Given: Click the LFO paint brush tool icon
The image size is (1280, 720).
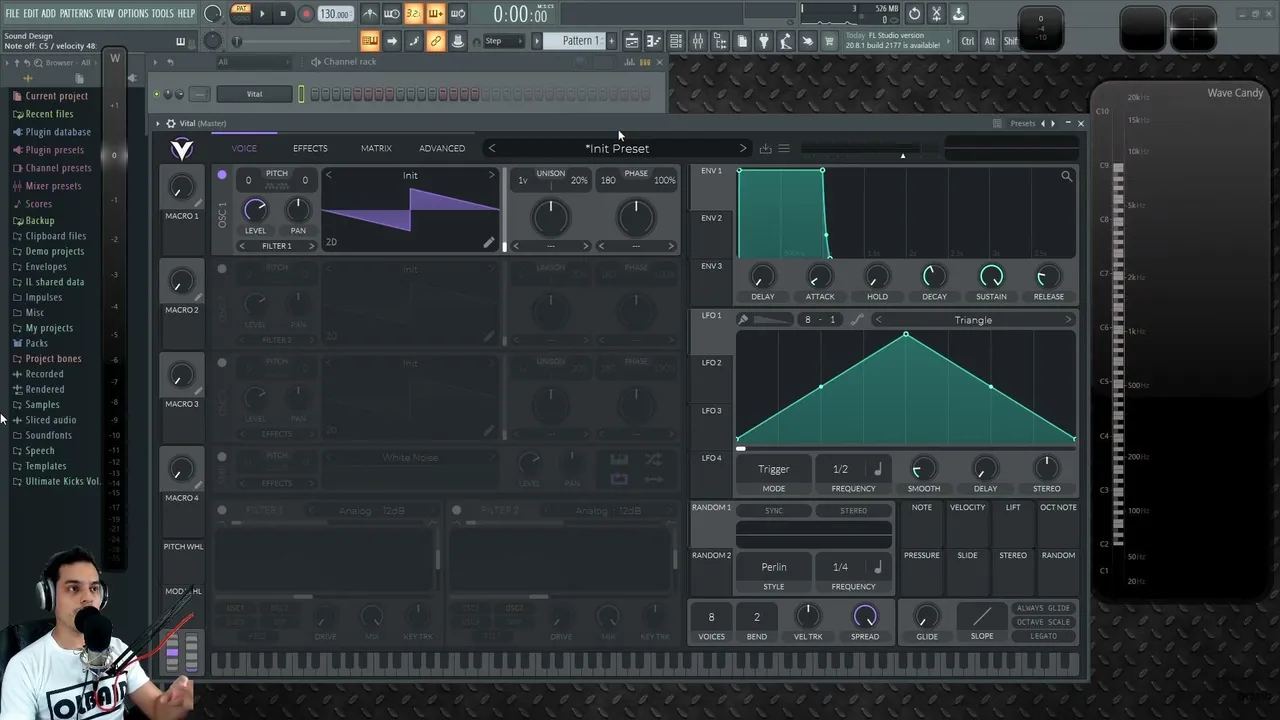Looking at the screenshot, I should [x=743, y=320].
